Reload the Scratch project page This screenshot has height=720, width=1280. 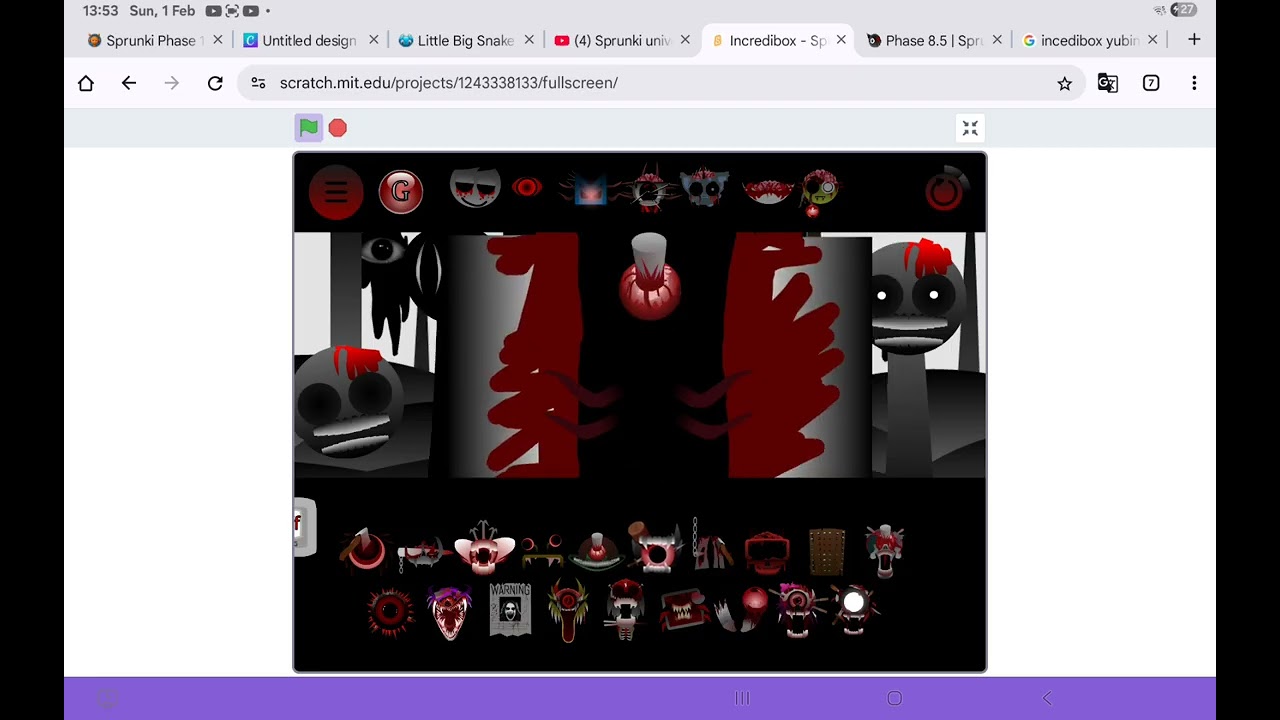click(215, 83)
